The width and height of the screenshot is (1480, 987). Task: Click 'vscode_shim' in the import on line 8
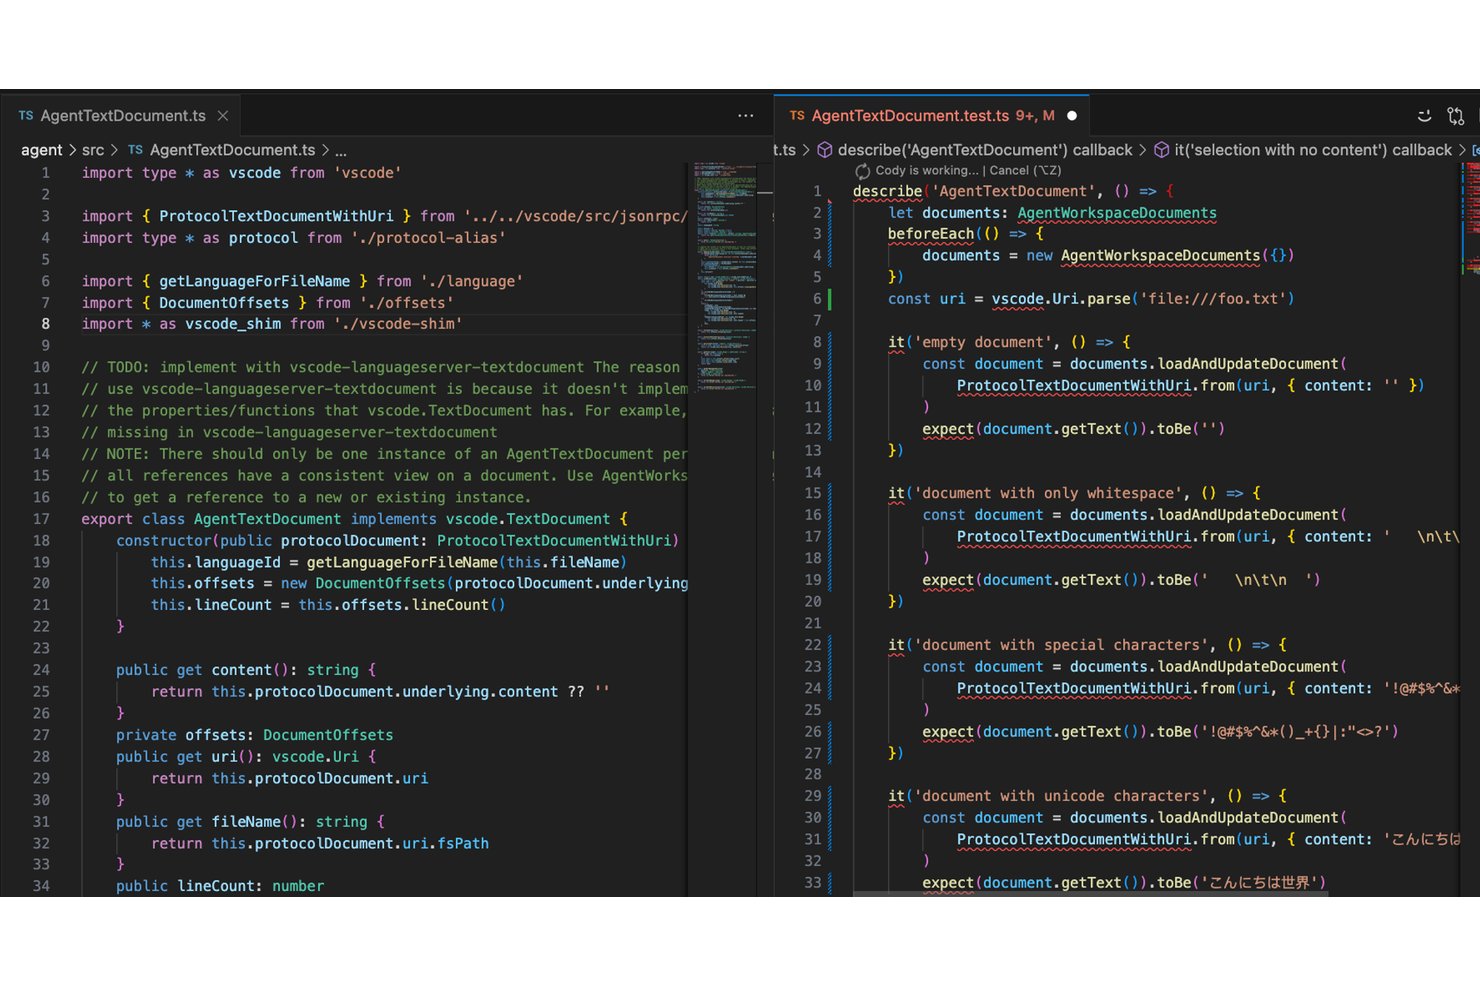tap(233, 324)
